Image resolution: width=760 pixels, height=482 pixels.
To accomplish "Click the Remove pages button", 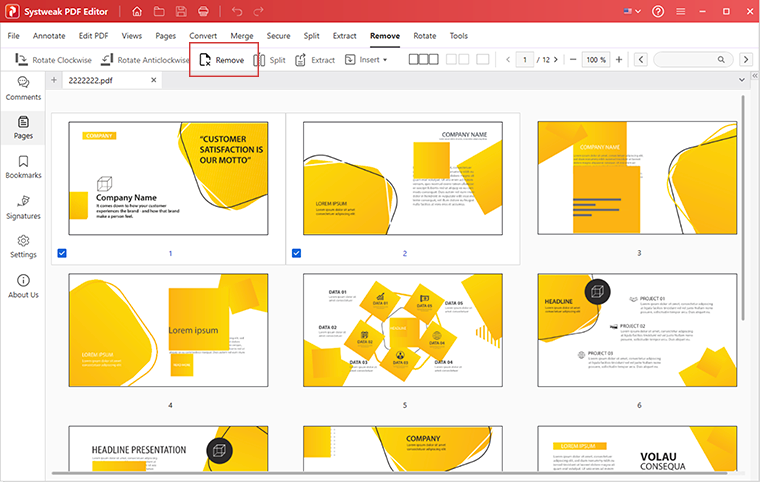I will (222, 60).
